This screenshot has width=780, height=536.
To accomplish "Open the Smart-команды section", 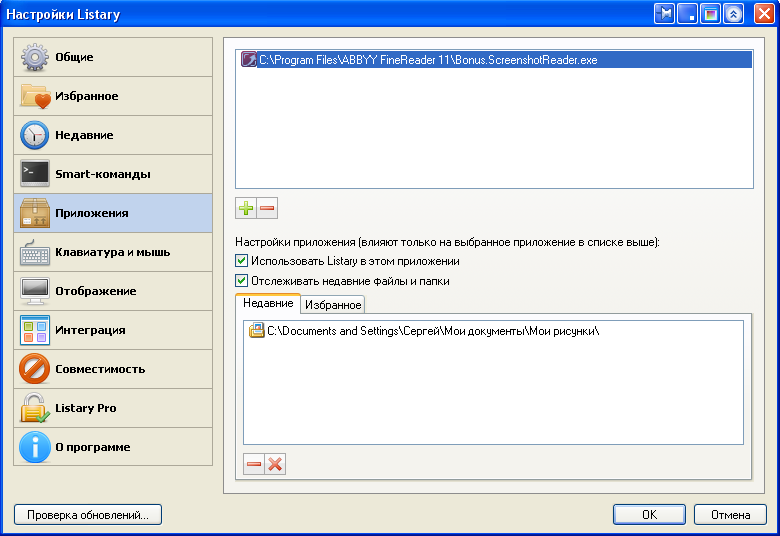I will pyautogui.click(x=113, y=174).
